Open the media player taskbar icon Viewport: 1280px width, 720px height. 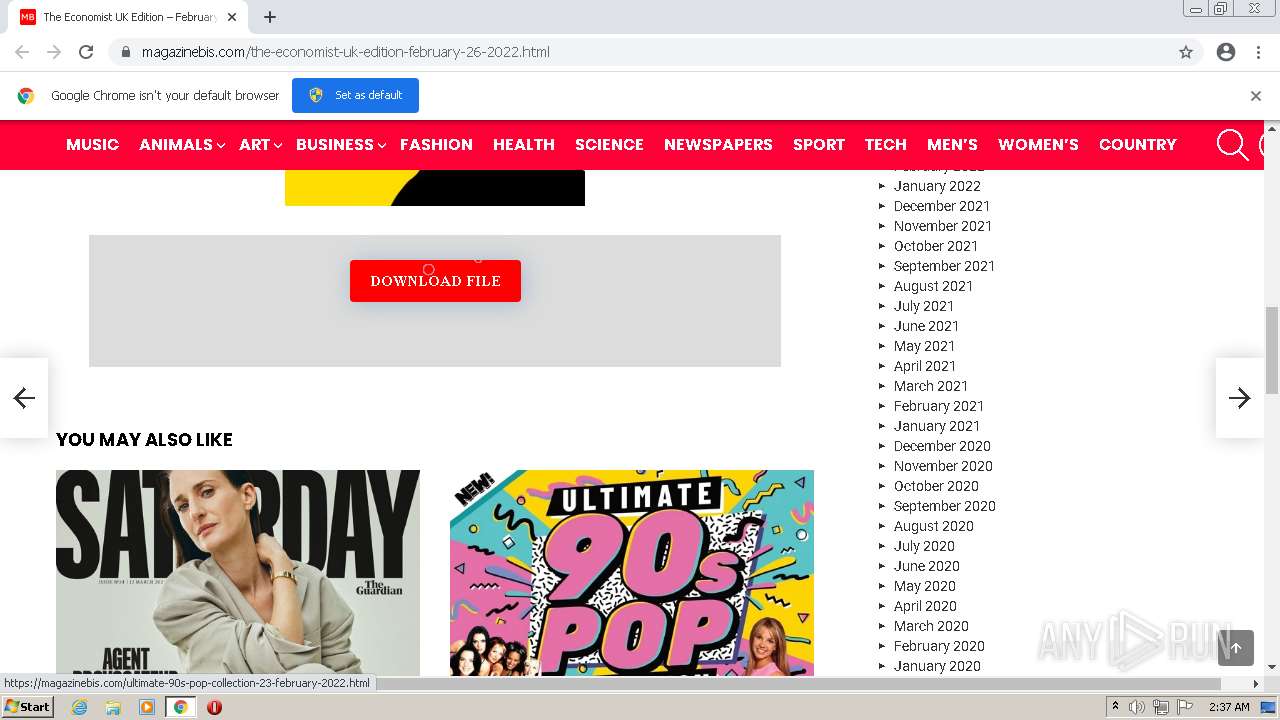147,707
